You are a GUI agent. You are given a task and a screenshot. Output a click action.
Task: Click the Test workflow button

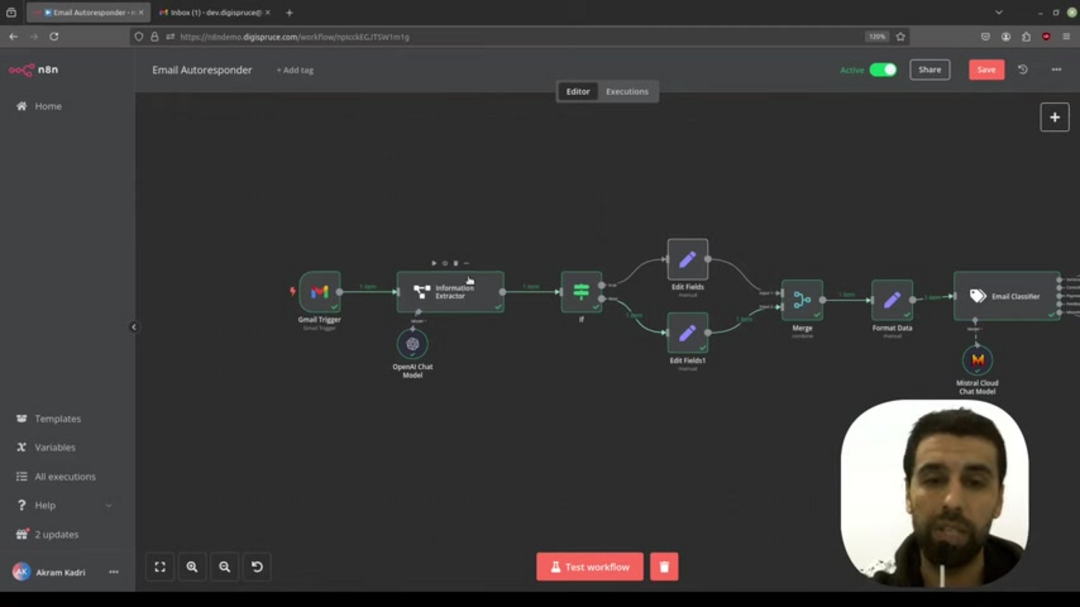[589, 567]
